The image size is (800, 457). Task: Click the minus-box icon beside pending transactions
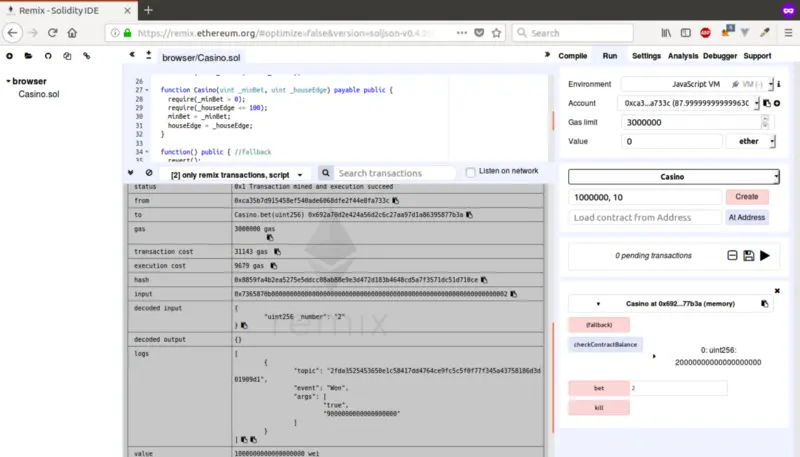click(732, 256)
